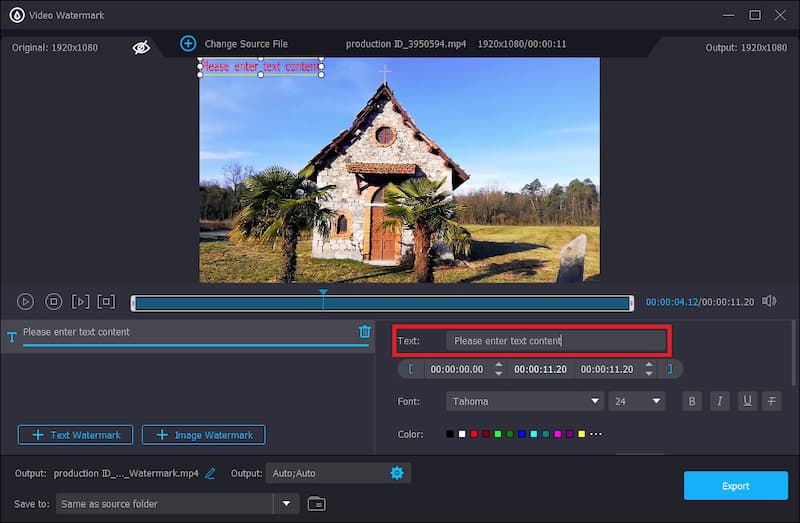Click the Video Watermark app logo
The width and height of the screenshot is (800, 523).
point(16,15)
